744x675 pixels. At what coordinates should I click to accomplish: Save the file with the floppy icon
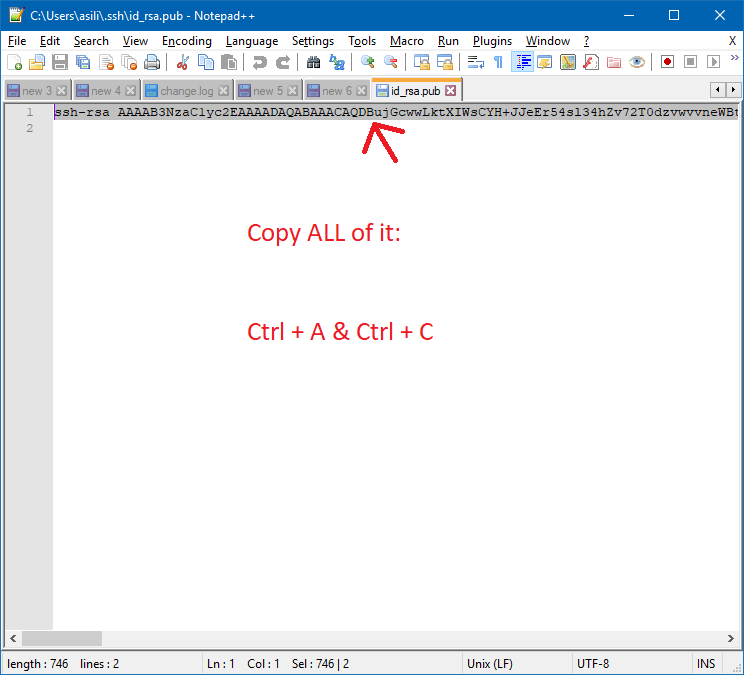[60, 62]
